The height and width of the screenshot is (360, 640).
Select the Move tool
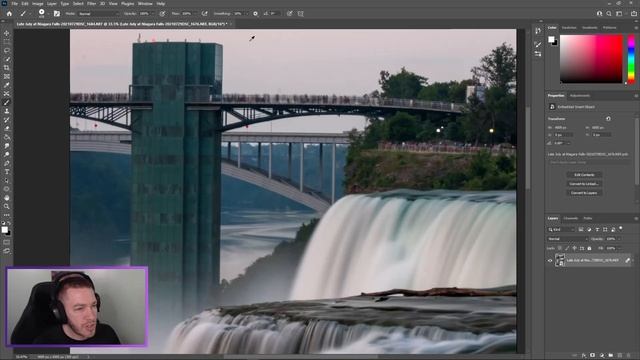pyautogui.click(x=7, y=33)
